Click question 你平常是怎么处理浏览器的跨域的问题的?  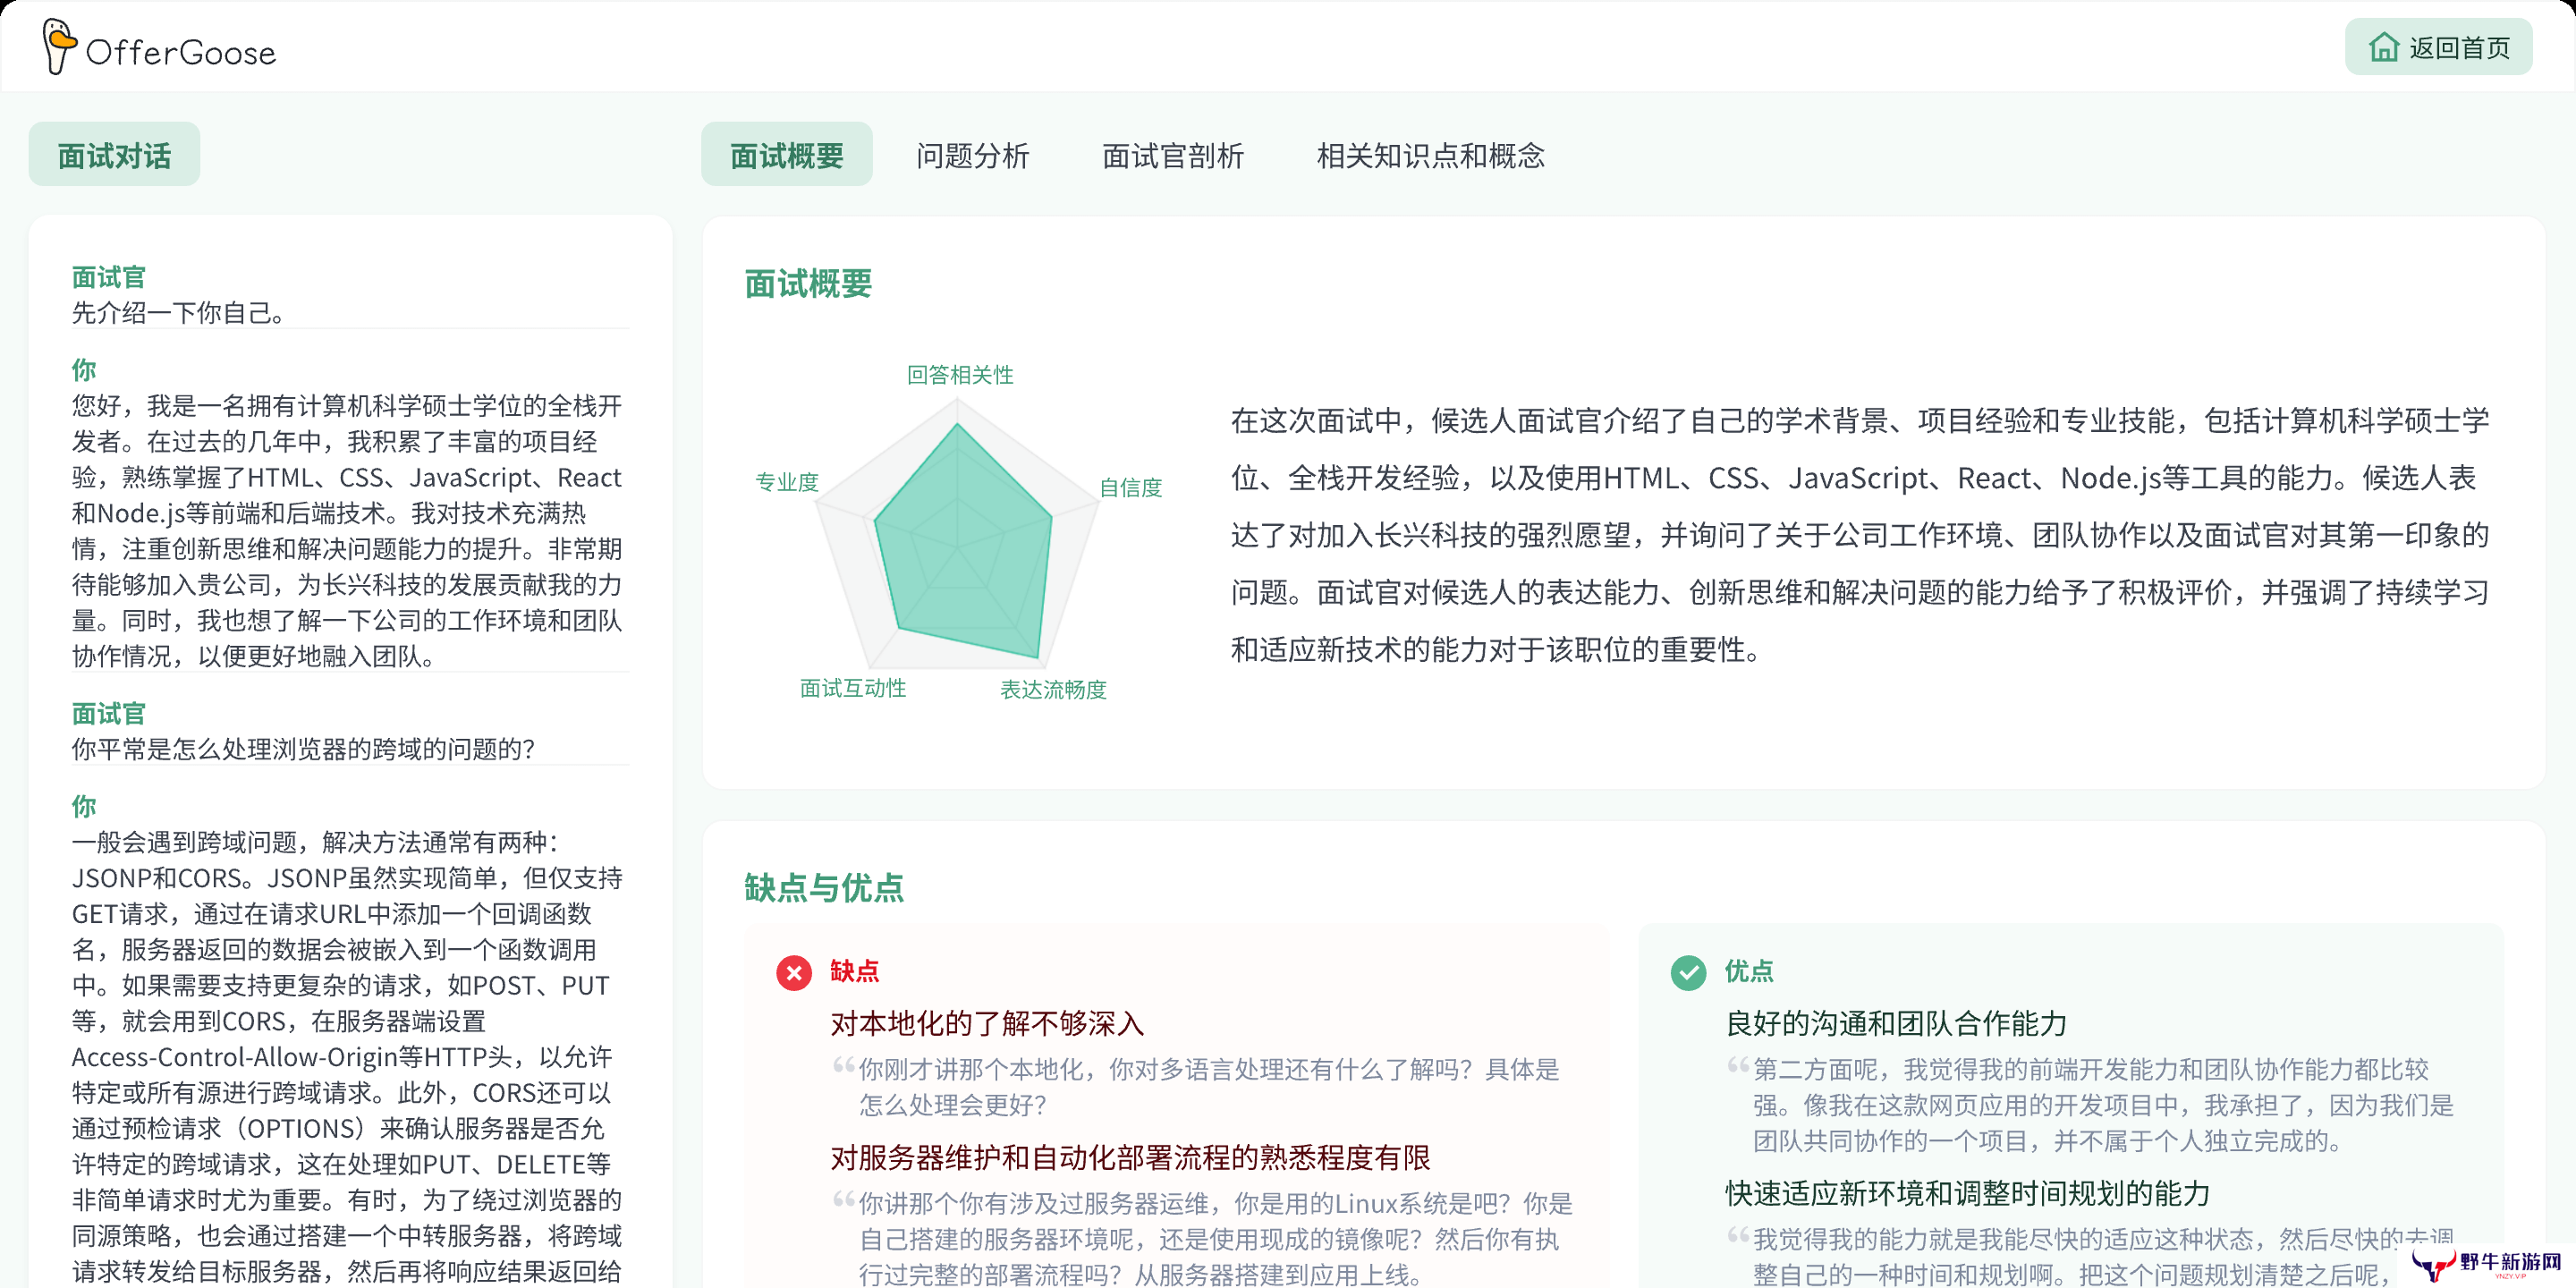303,749
